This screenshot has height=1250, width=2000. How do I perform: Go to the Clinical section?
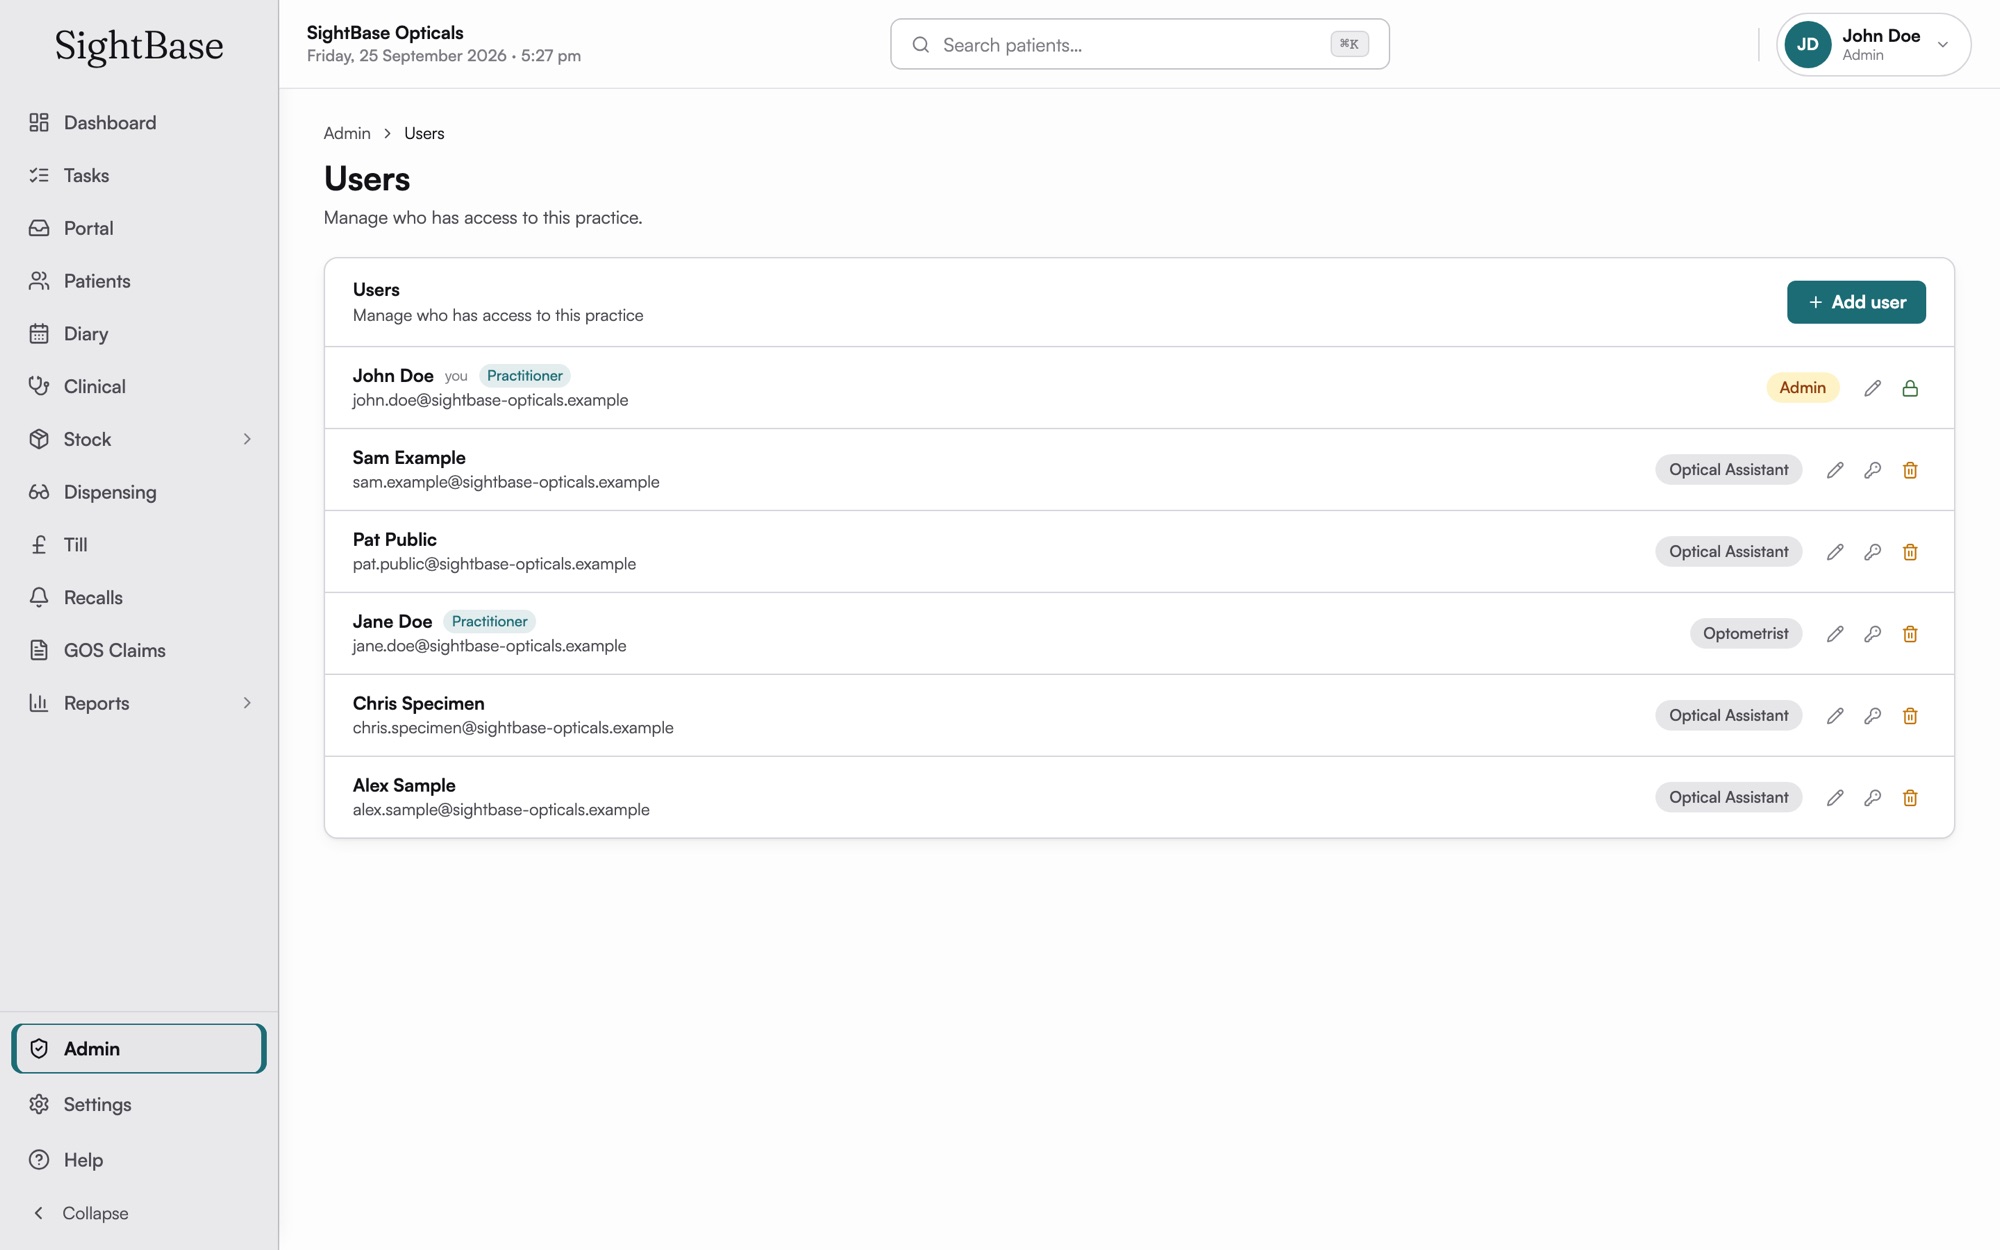pyautogui.click(x=139, y=386)
